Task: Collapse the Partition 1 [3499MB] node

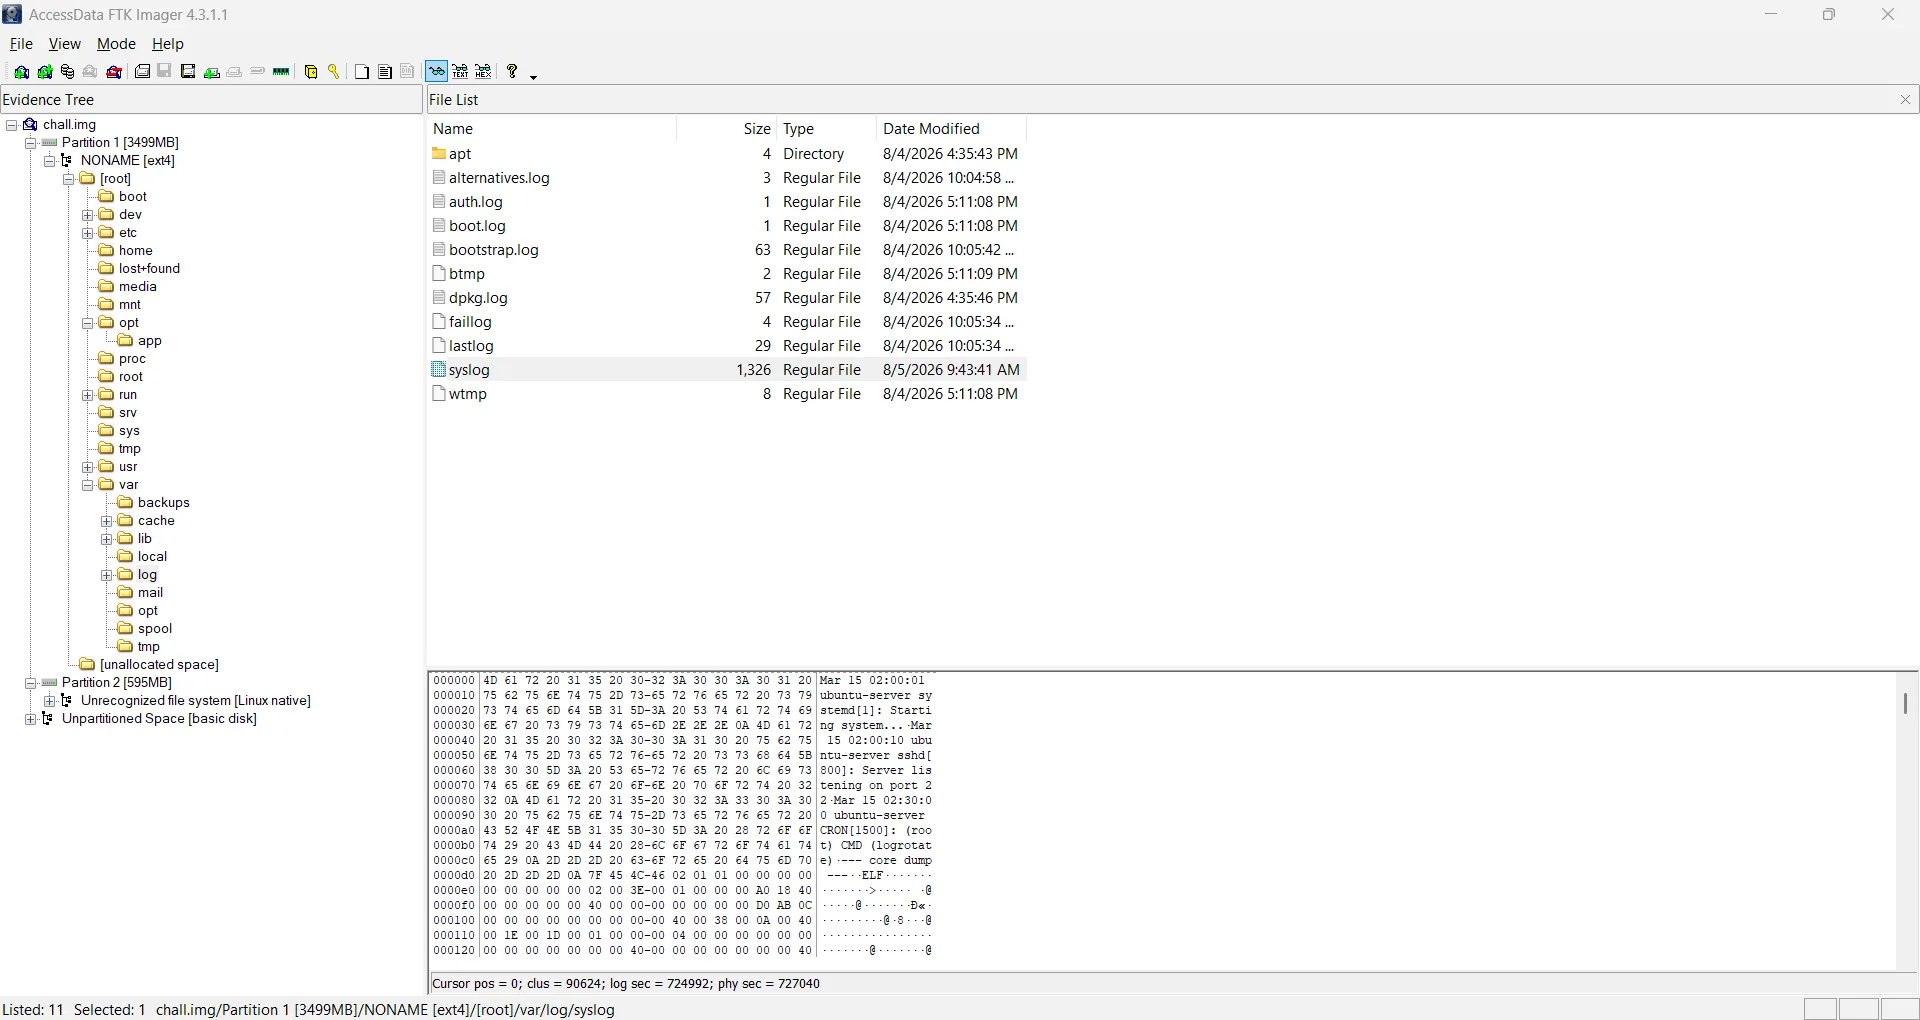Action: (31, 143)
